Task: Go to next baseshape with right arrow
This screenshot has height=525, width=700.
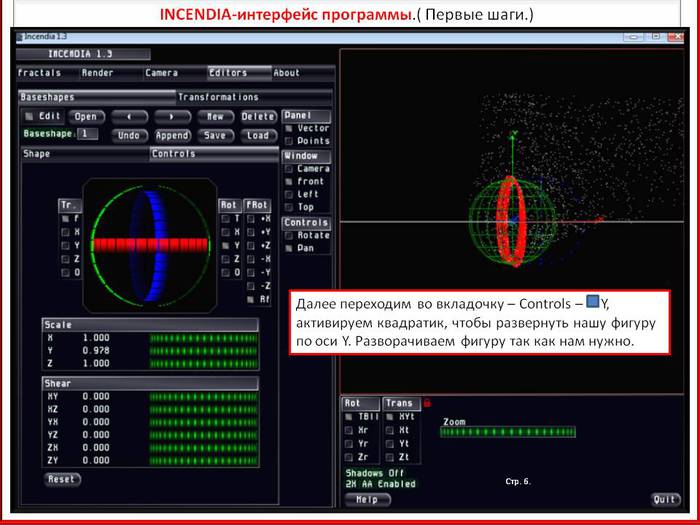Action: [172, 117]
